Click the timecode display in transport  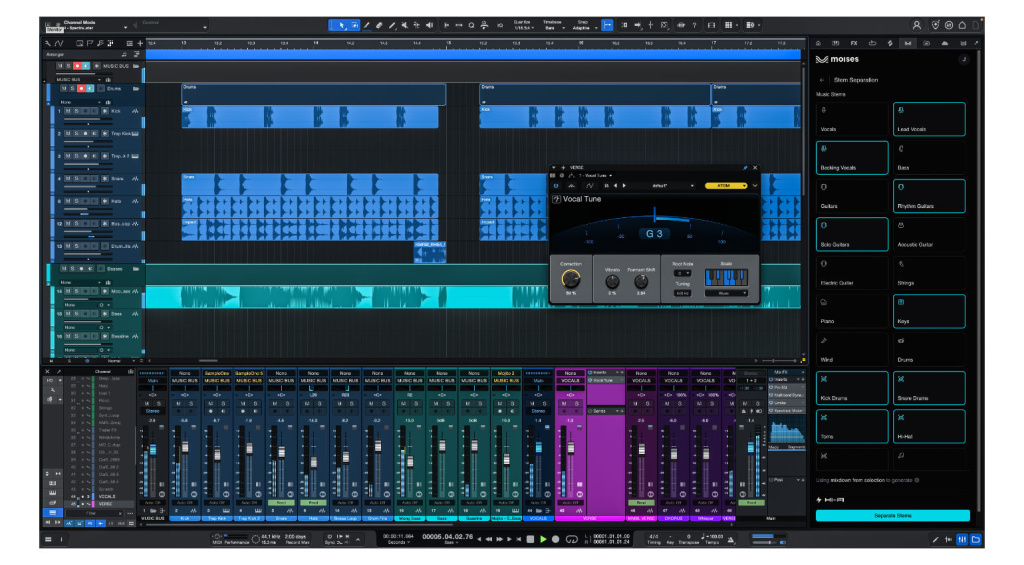pyautogui.click(x=448, y=537)
